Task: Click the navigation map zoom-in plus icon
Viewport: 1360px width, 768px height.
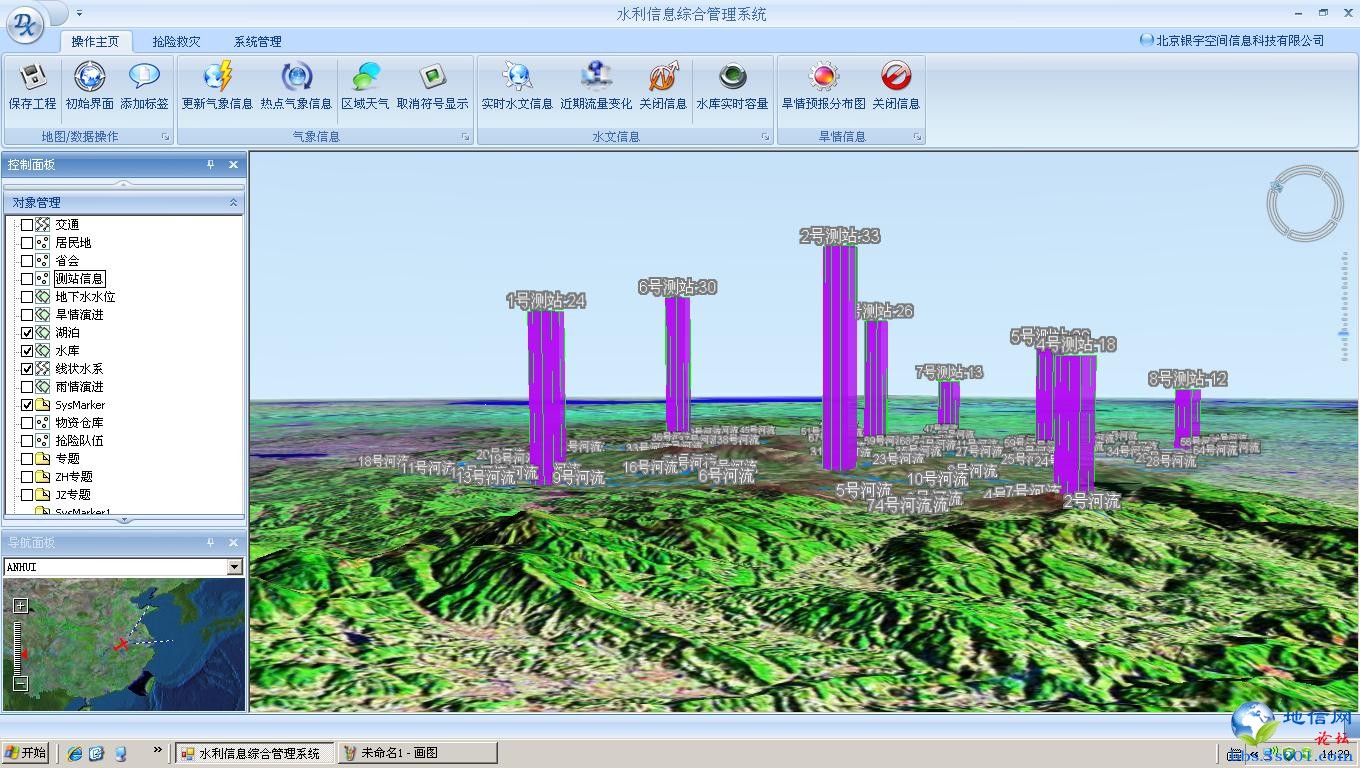Action: pyautogui.click(x=20, y=606)
